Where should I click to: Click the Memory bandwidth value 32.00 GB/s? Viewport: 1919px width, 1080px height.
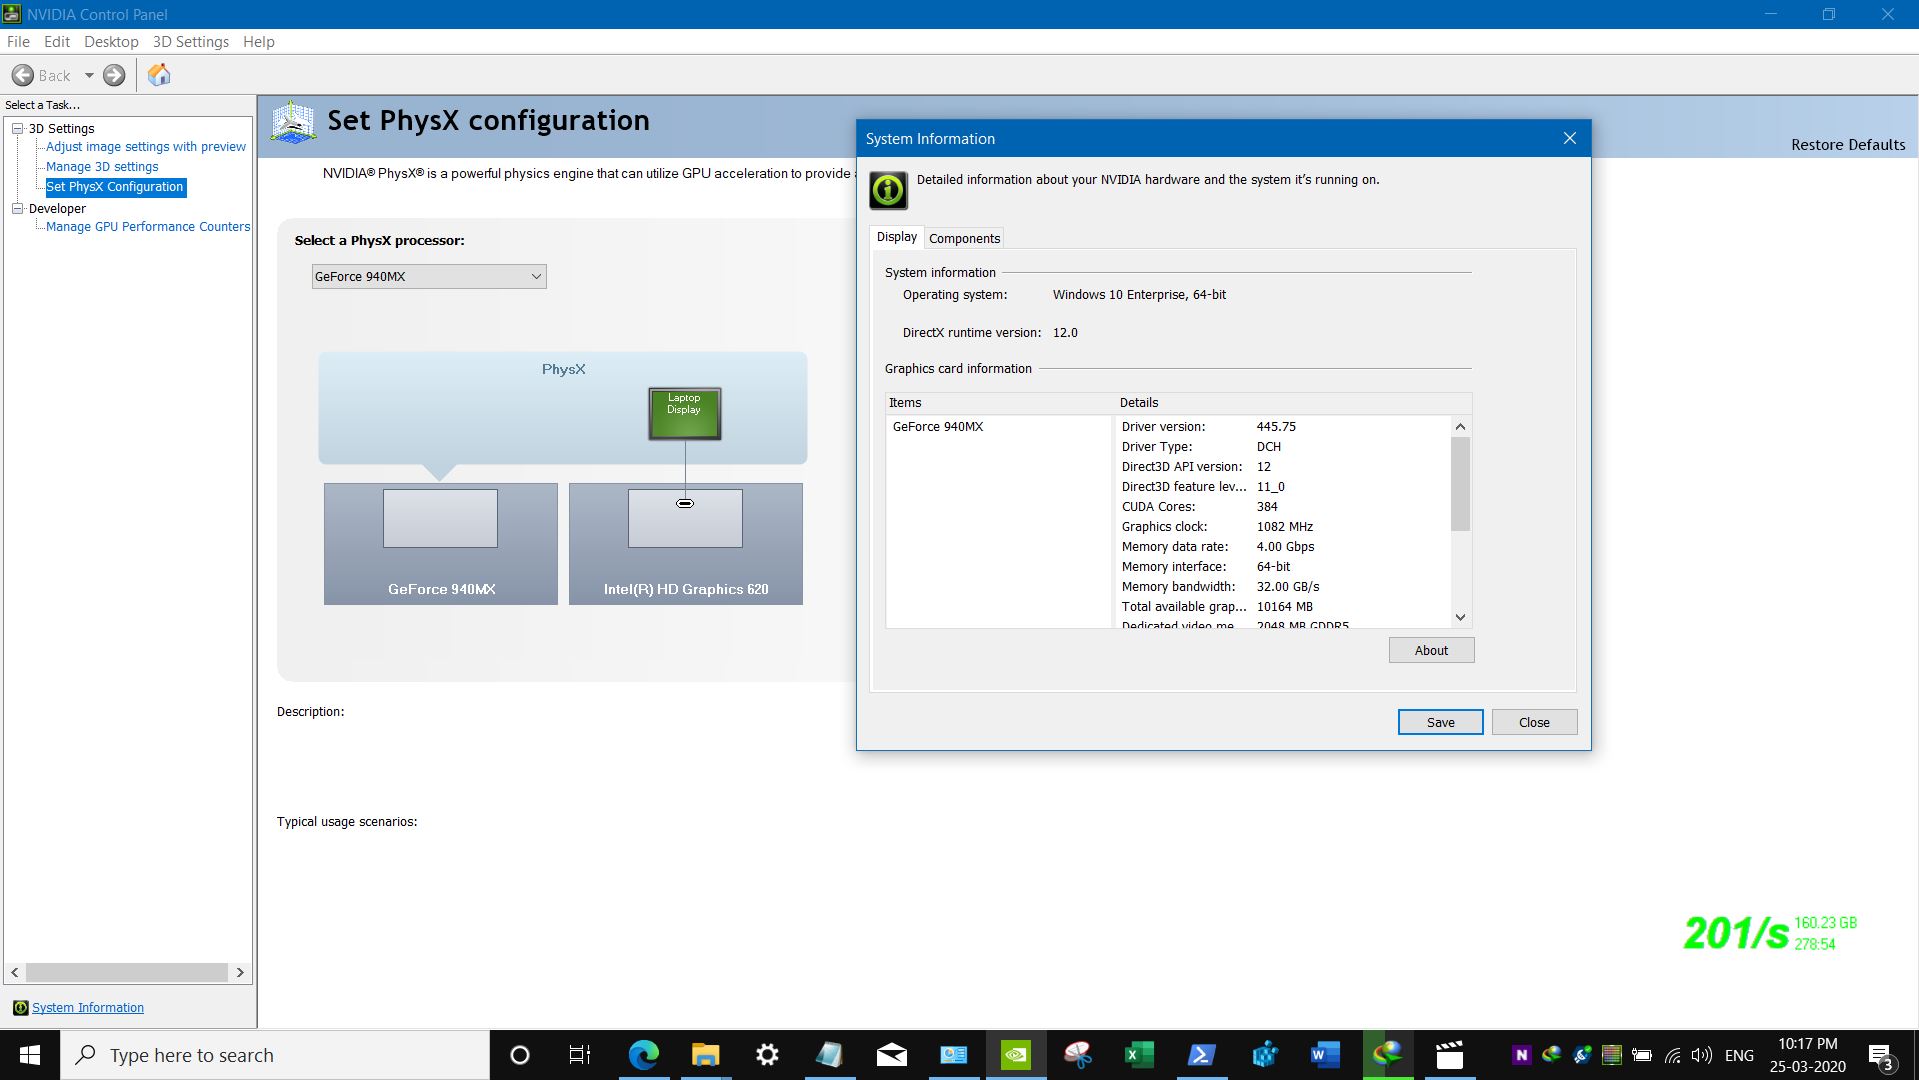(x=1288, y=586)
